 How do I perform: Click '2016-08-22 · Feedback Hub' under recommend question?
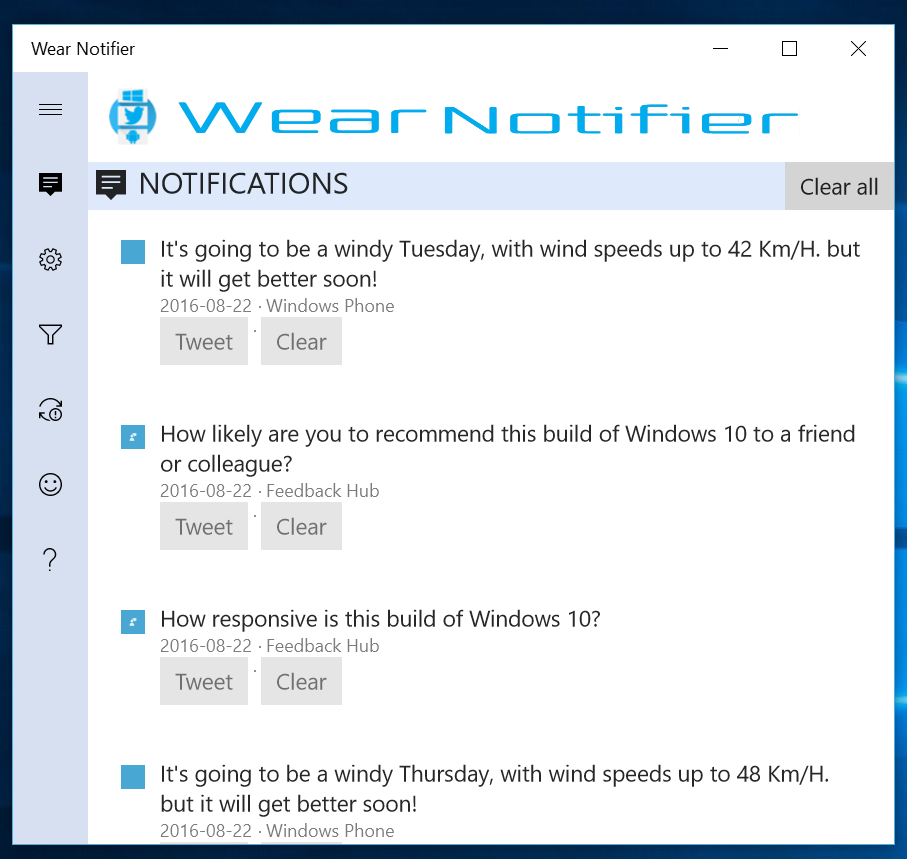(x=270, y=491)
